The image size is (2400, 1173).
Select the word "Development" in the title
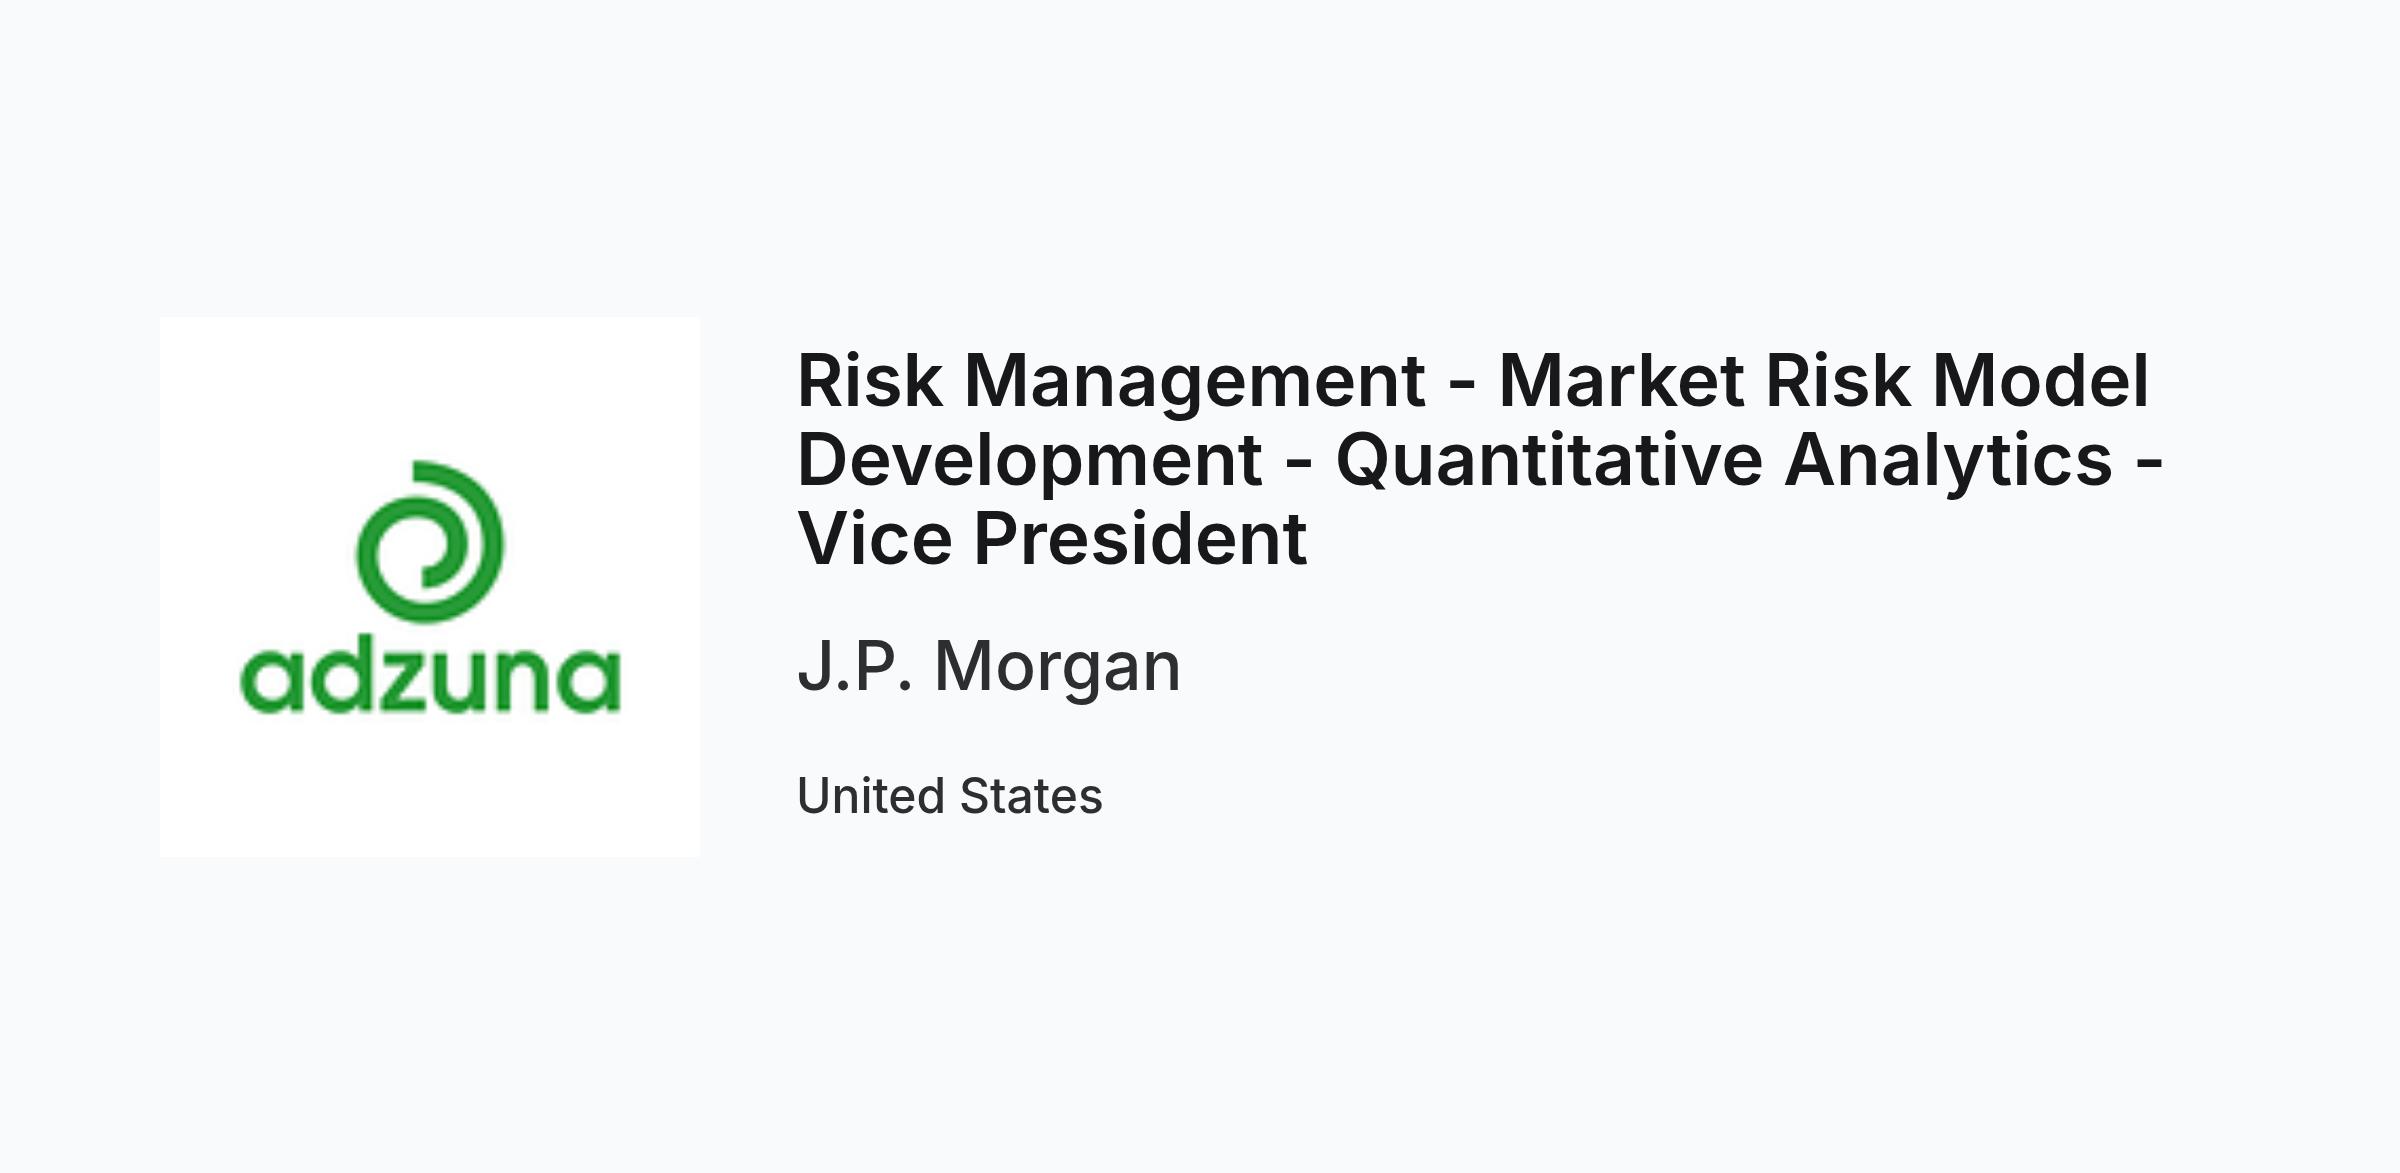[x=1030, y=461]
